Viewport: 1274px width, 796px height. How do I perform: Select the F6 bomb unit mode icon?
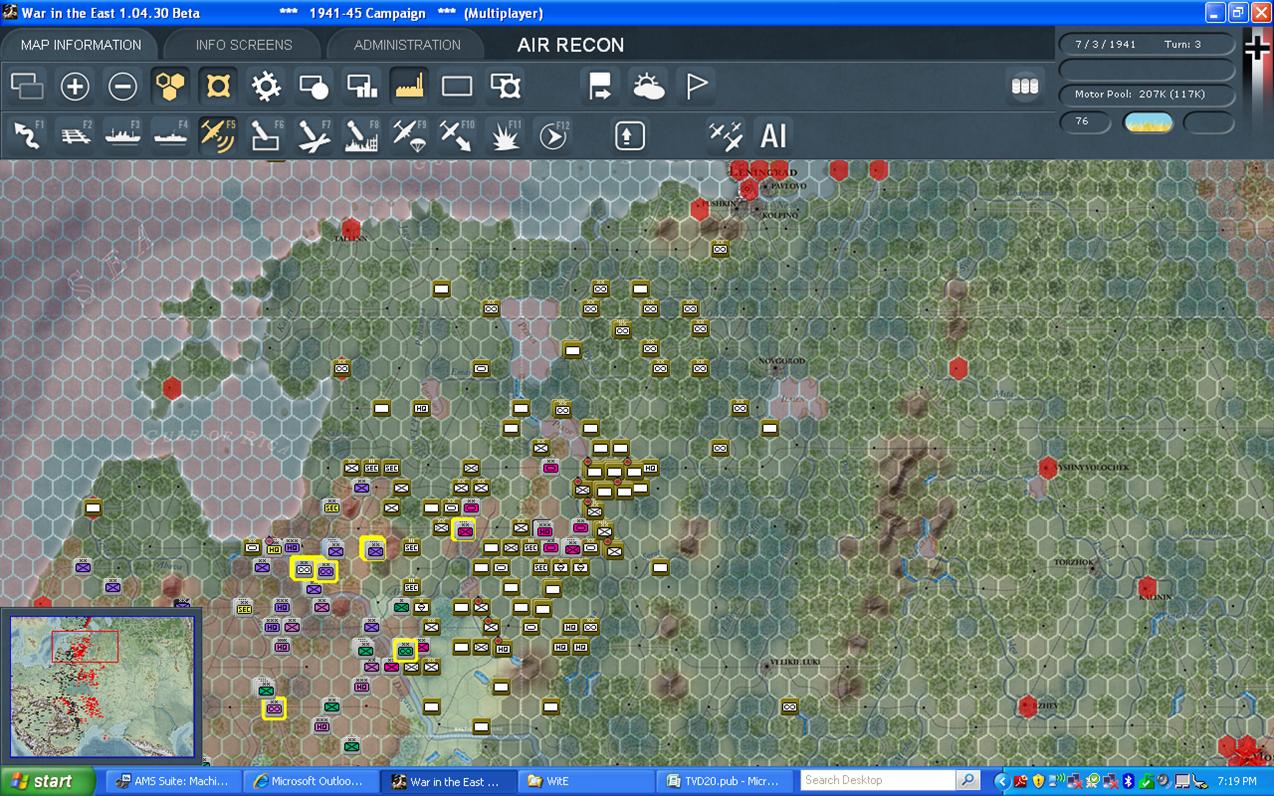(x=266, y=135)
